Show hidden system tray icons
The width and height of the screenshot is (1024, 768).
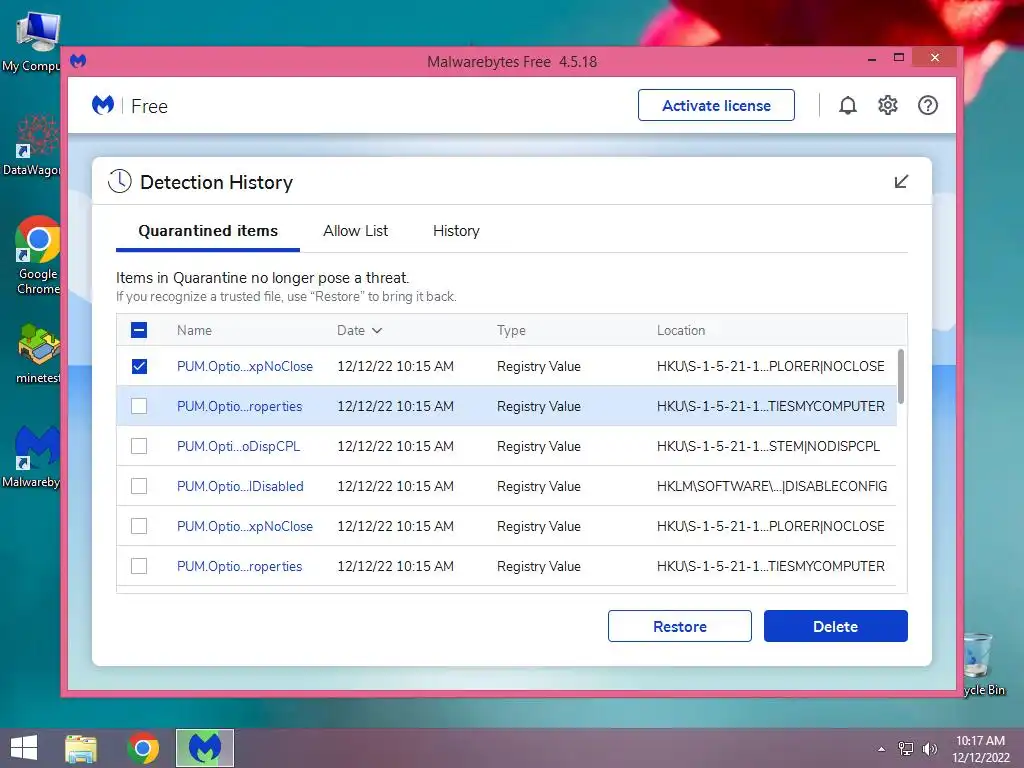click(x=881, y=749)
